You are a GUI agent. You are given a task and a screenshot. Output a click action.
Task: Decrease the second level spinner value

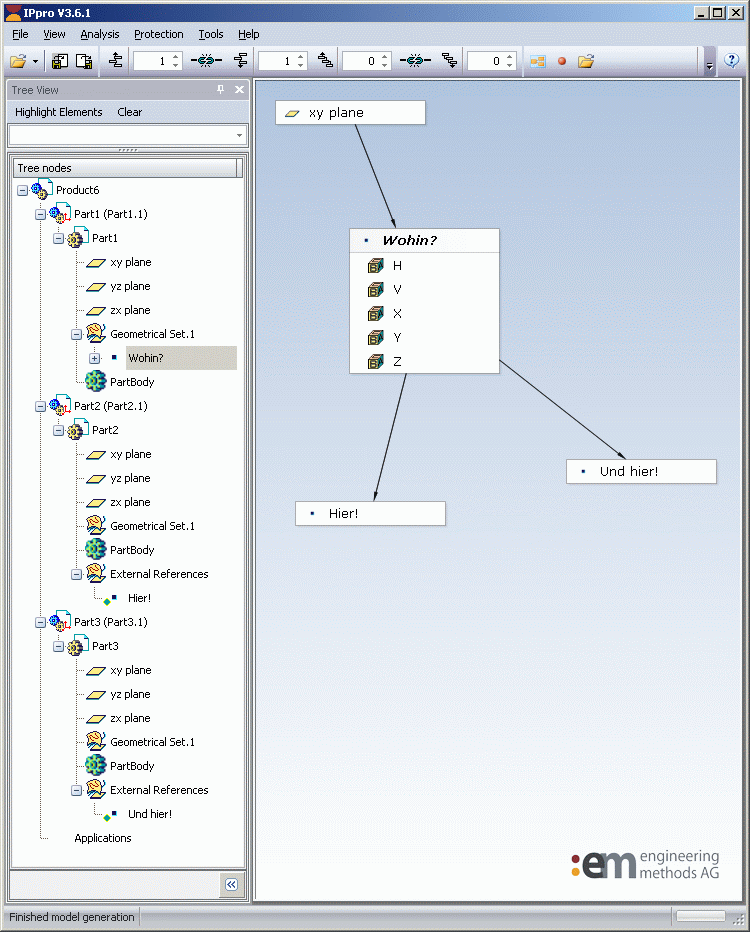[x=301, y=65]
